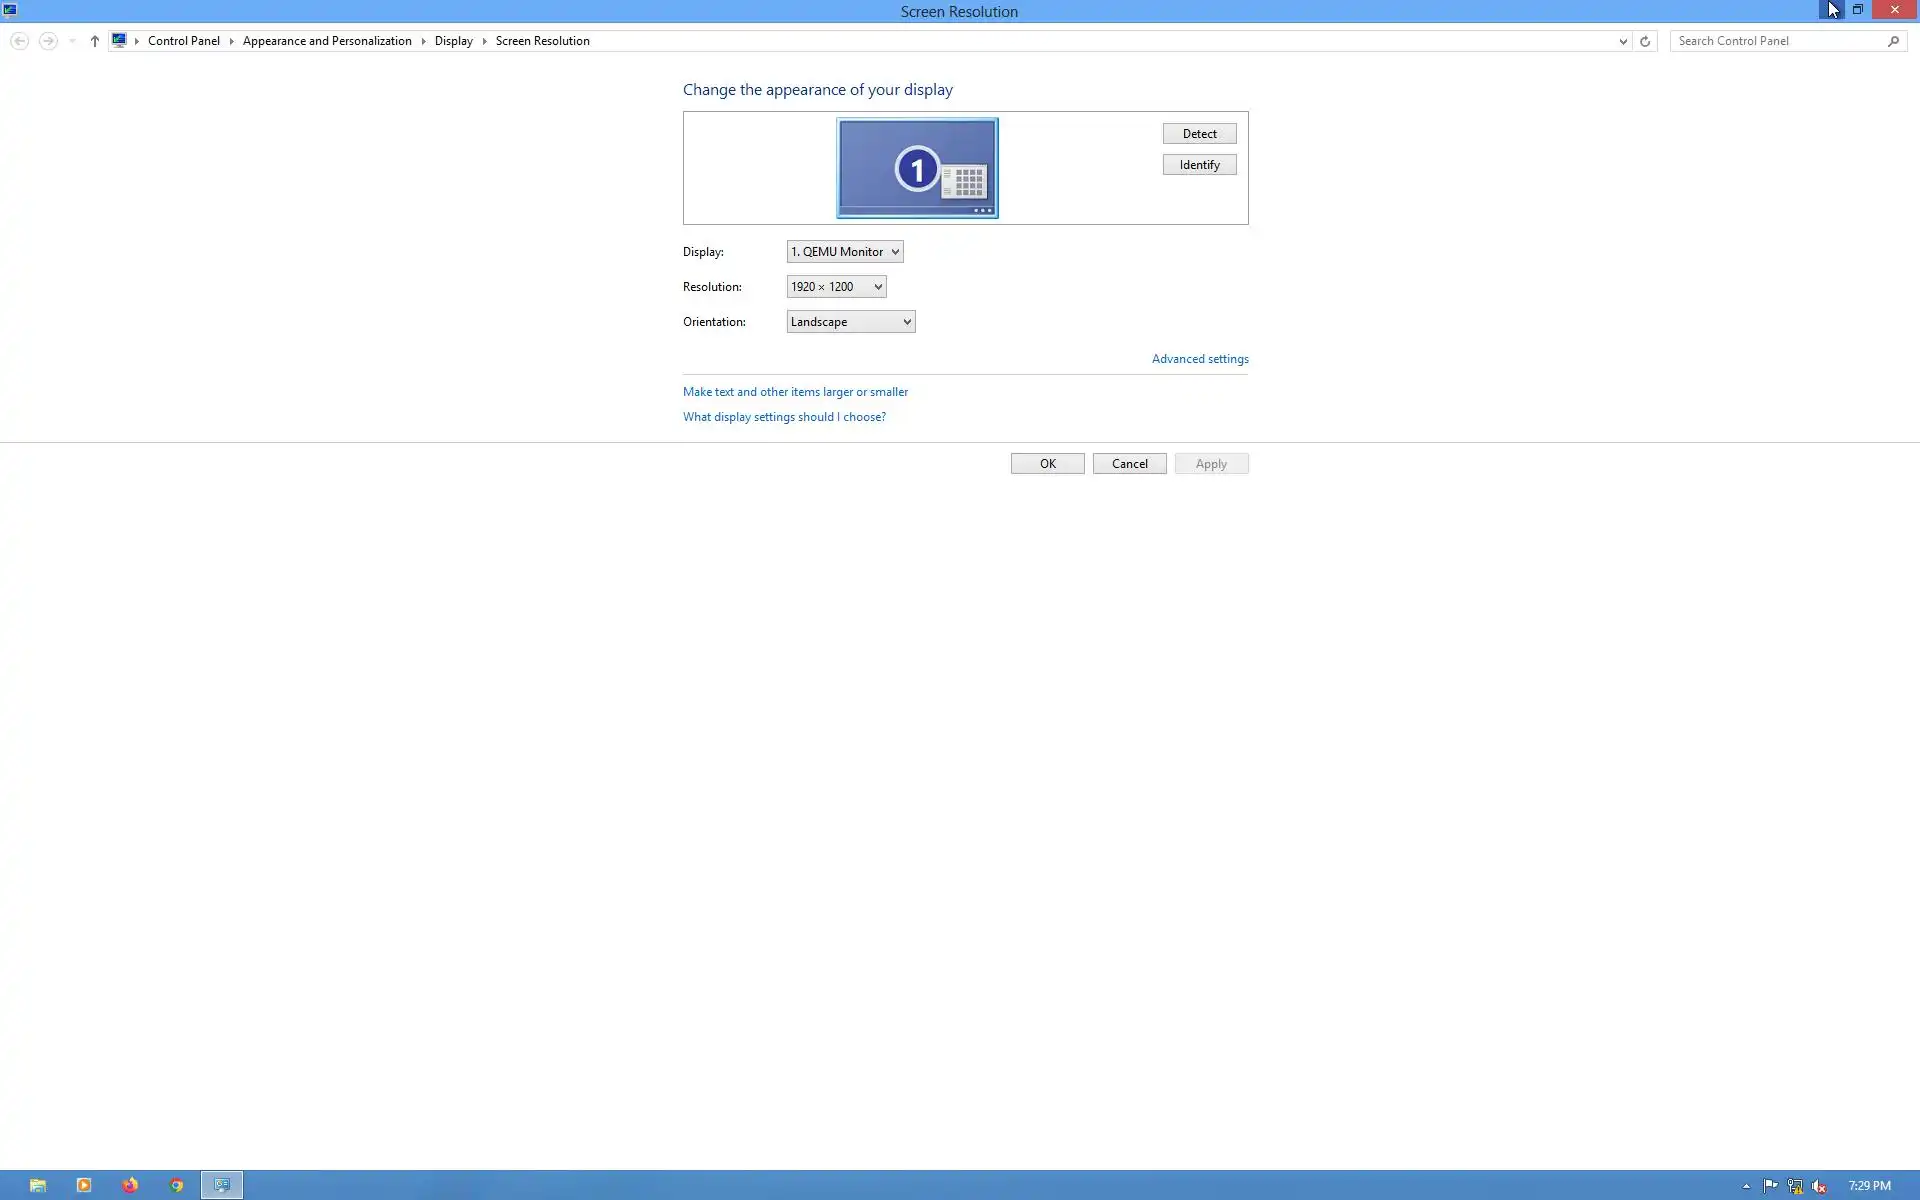This screenshot has height=1200, width=1920.
Task: Open Advanced settings link
Action: pos(1200,359)
